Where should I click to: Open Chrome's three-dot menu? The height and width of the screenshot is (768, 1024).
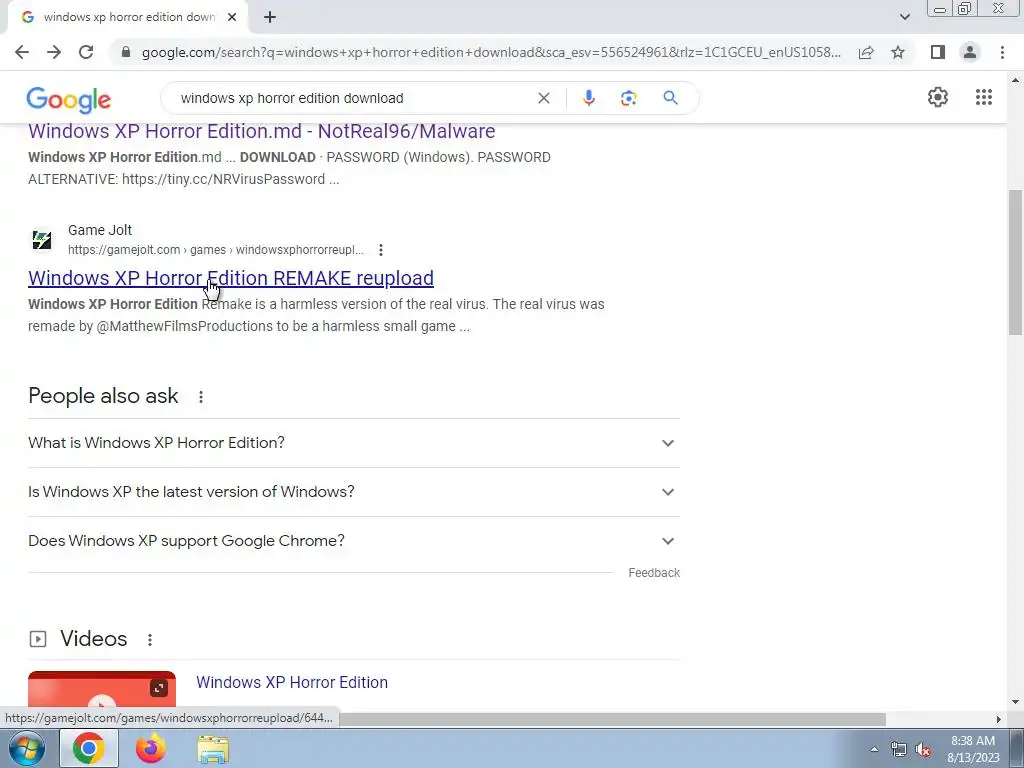click(x=1002, y=52)
